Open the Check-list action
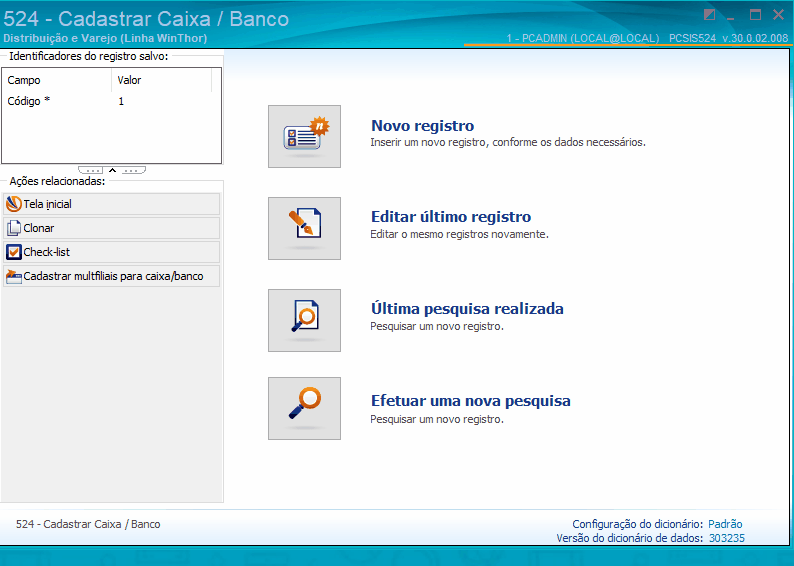Screen dimensions: 794x566 point(111,252)
